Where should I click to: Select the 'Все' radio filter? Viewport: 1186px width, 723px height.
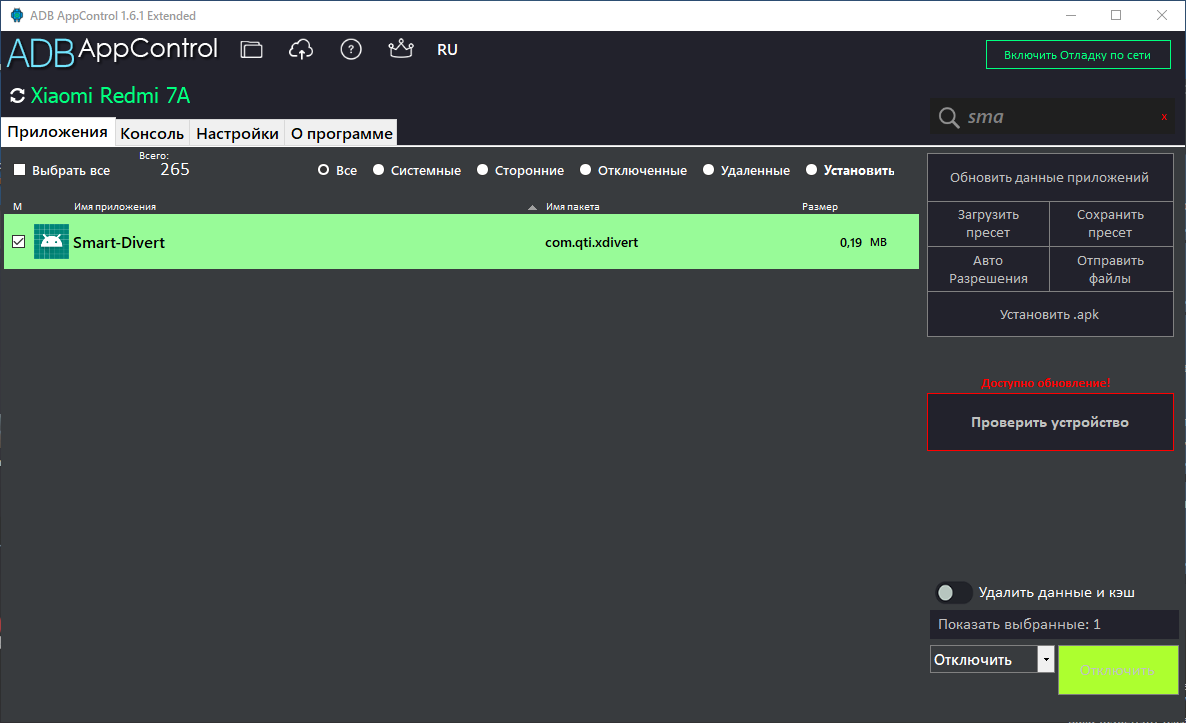(324, 170)
